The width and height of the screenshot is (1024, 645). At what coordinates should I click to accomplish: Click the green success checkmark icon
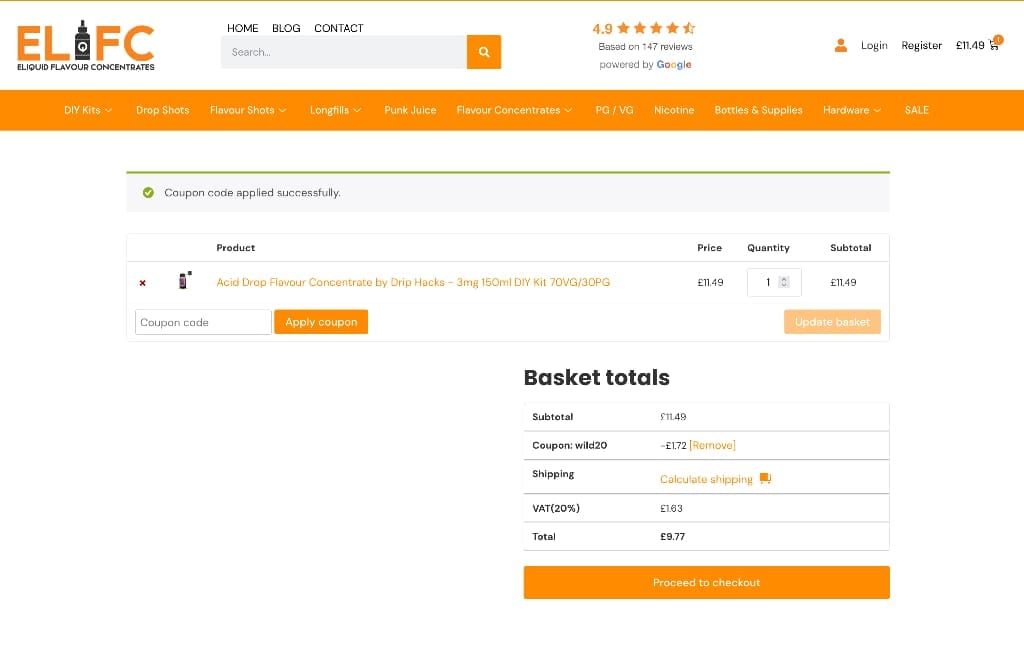(148, 193)
